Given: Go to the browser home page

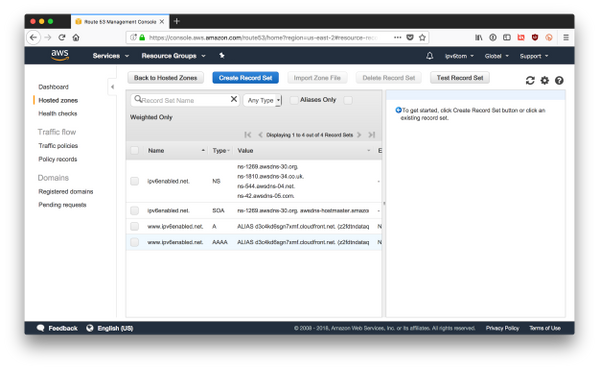Looking at the screenshot, I should pos(76,37).
